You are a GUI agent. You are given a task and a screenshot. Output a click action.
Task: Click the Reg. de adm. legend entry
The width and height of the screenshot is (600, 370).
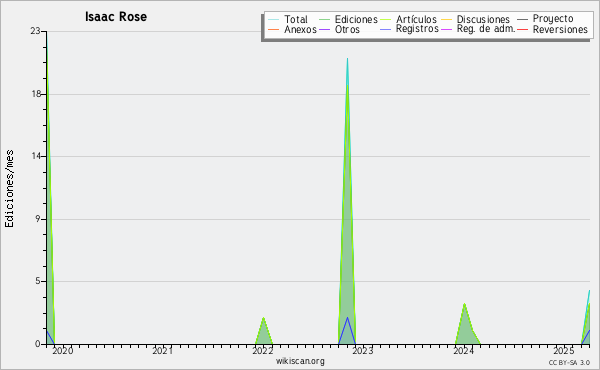pyautogui.click(x=478, y=29)
